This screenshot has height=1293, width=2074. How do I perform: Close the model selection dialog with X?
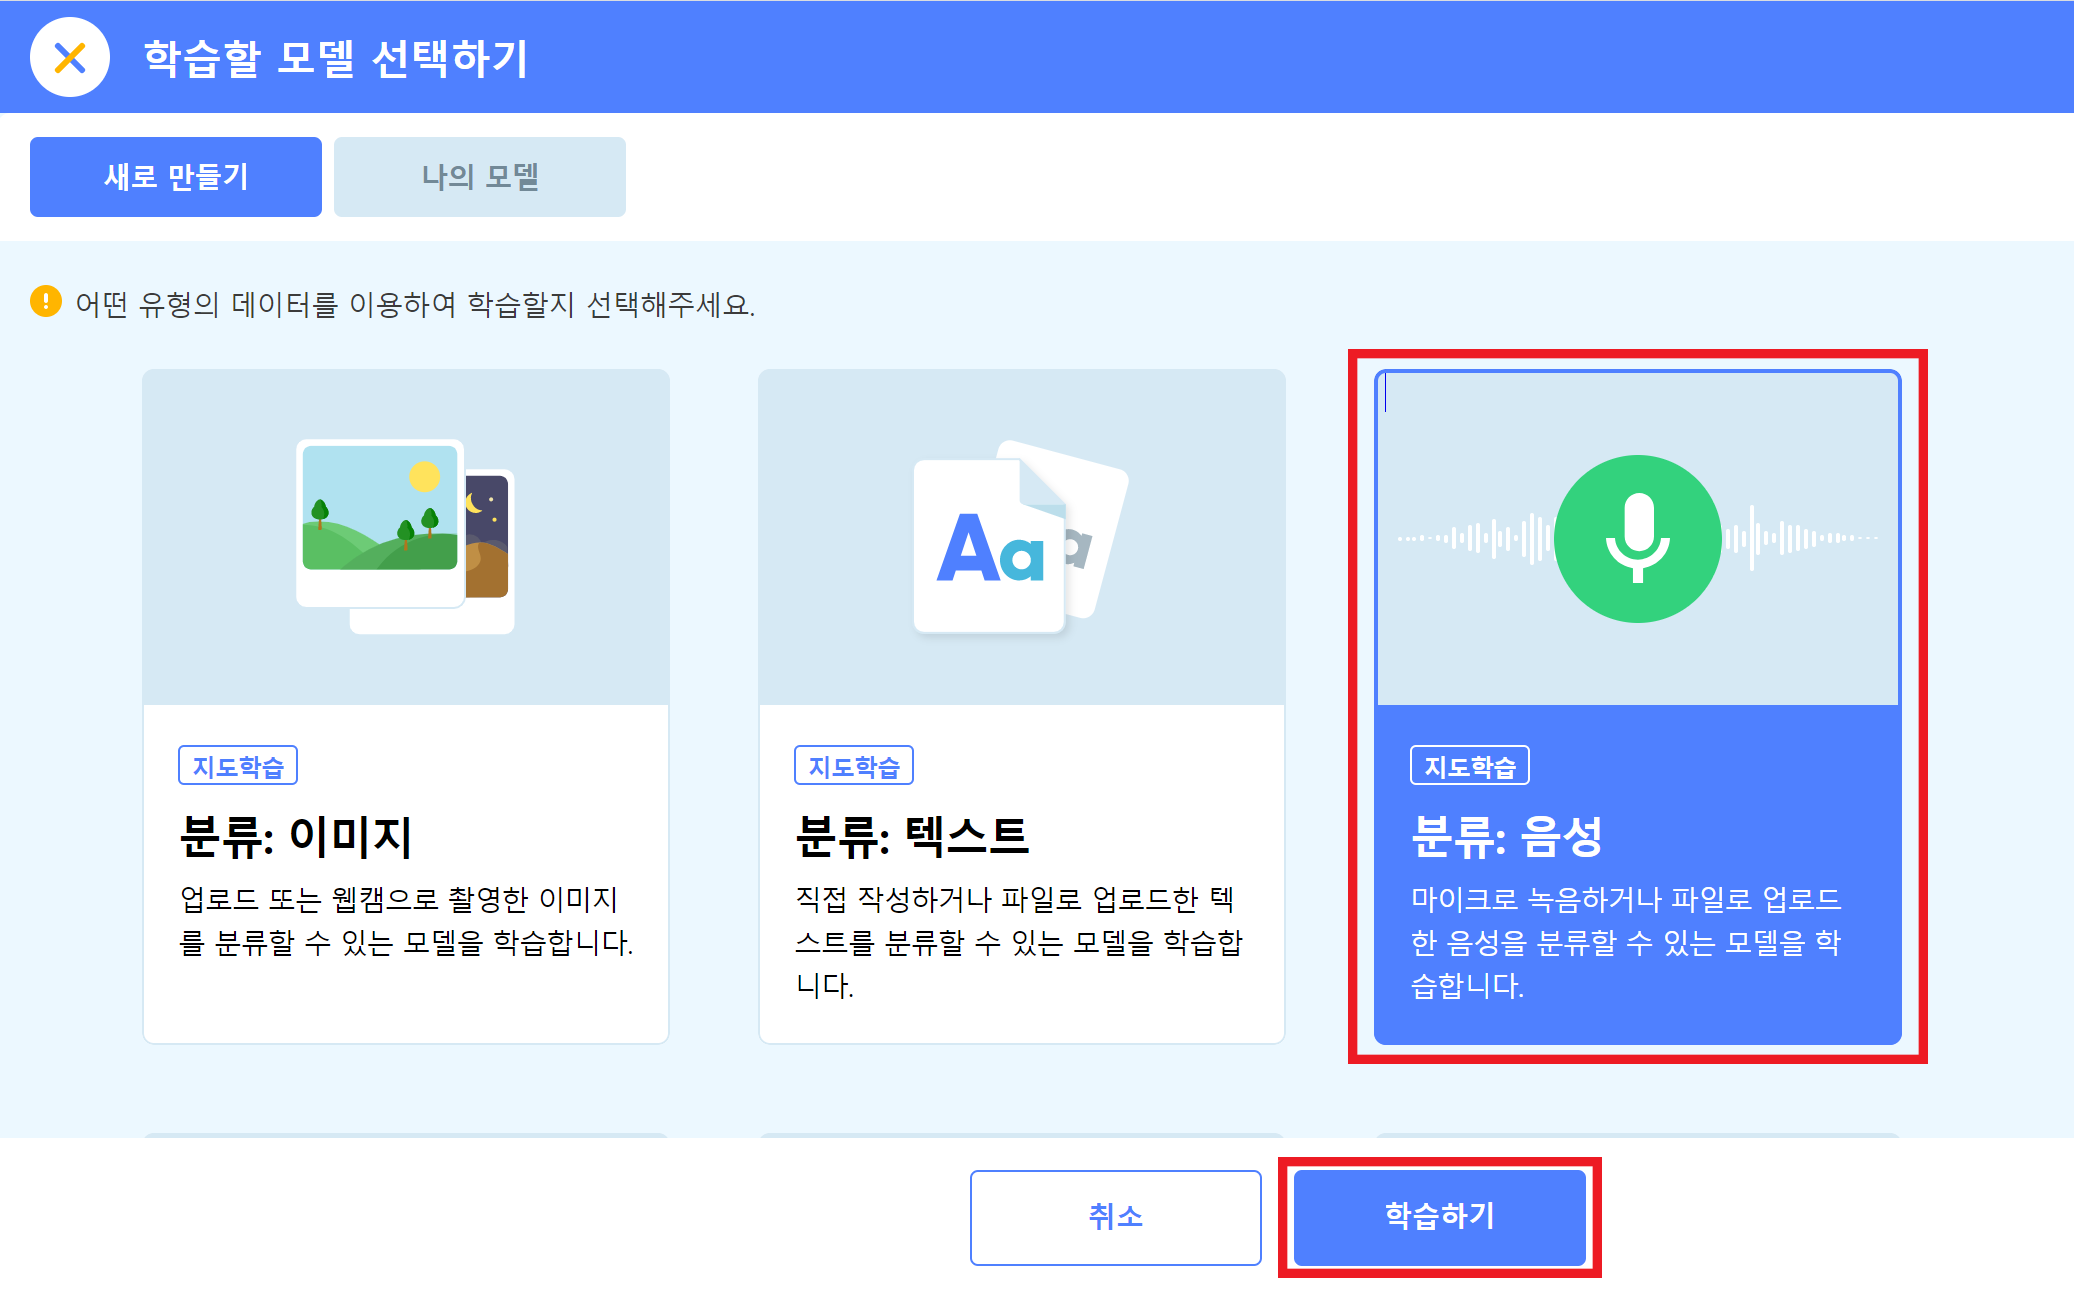[70, 57]
